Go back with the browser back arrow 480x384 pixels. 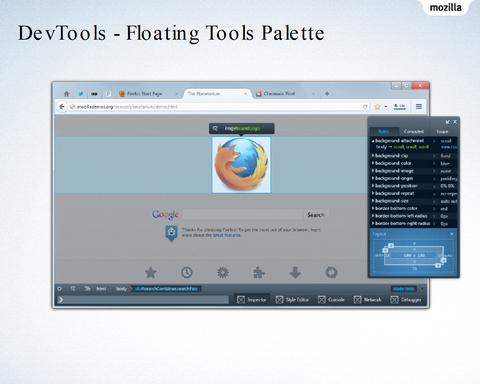[x=62, y=107]
